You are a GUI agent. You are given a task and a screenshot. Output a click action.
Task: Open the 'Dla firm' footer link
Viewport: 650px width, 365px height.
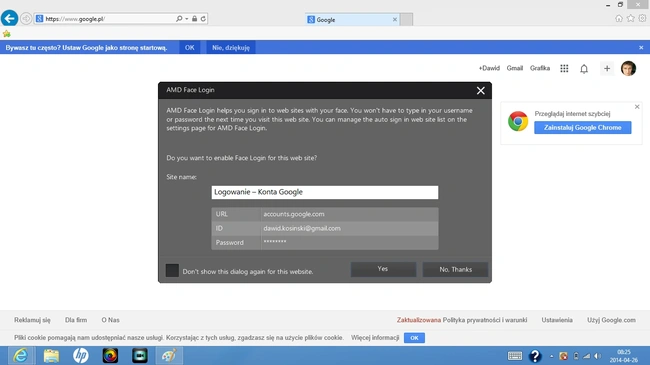(76, 320)
